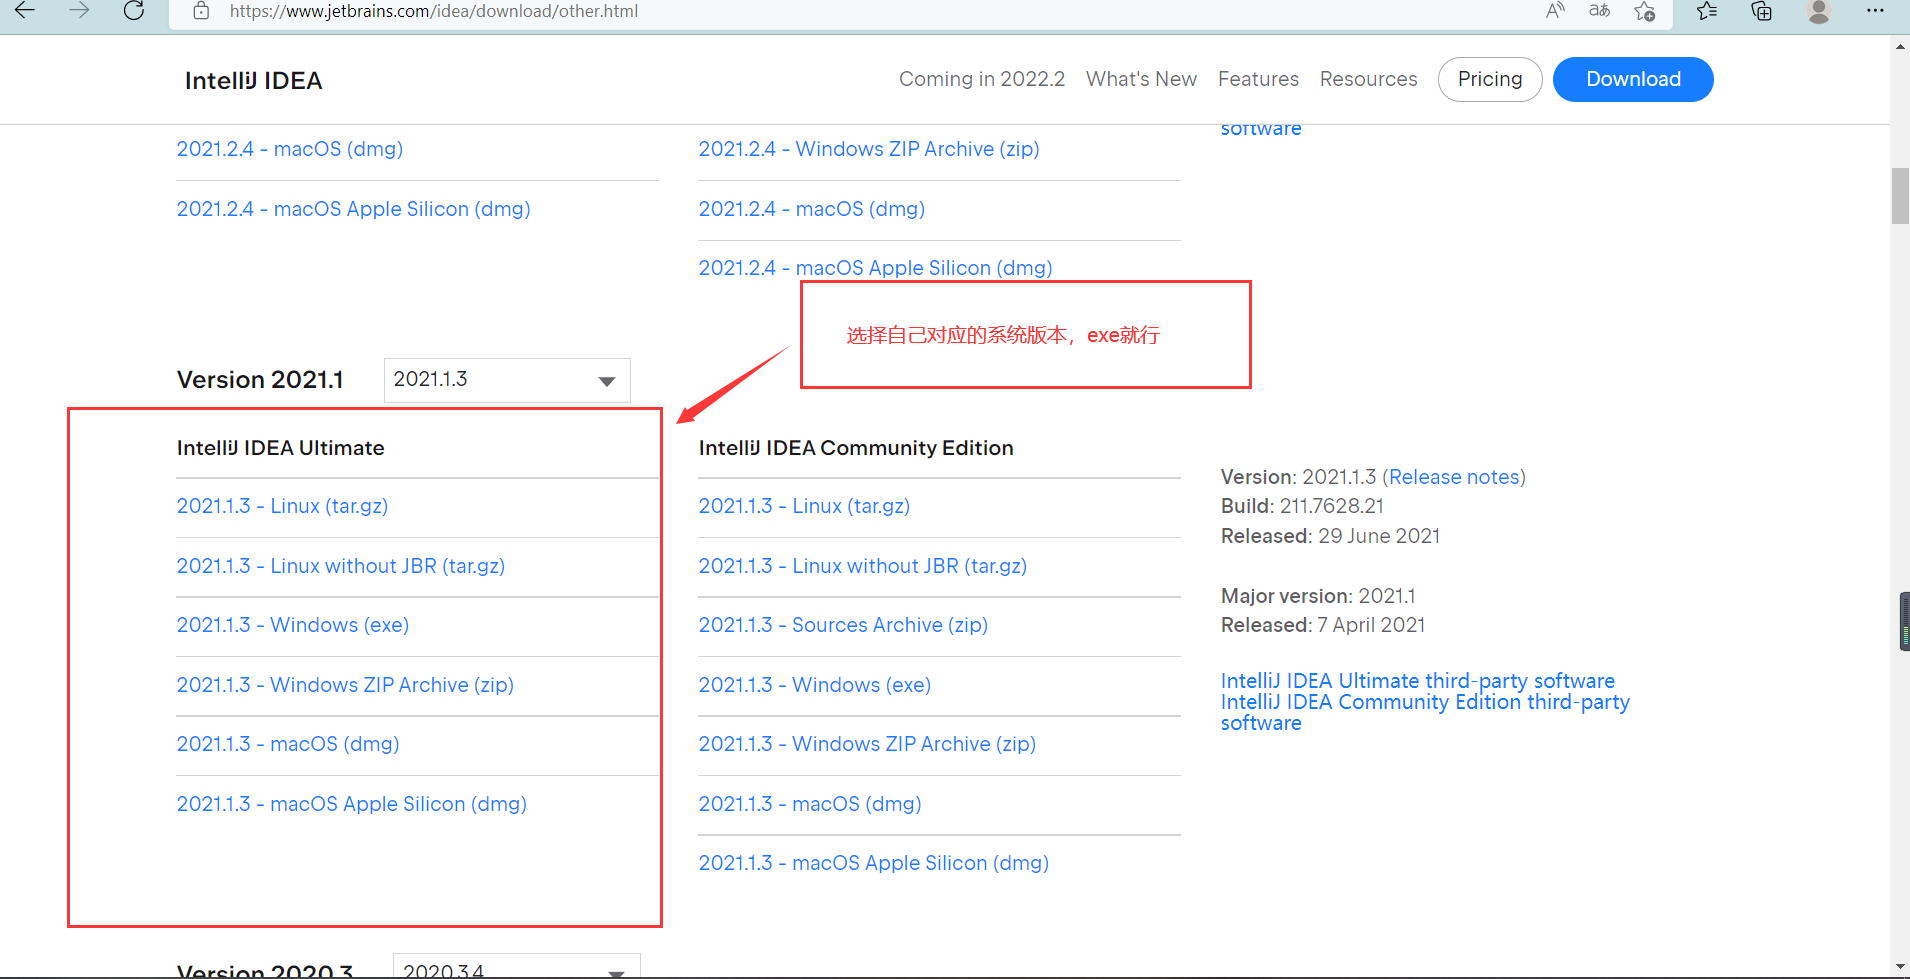This screenshot has width=1910, height=979.
Task: Open the collections icon
Action: point(1762,11)
